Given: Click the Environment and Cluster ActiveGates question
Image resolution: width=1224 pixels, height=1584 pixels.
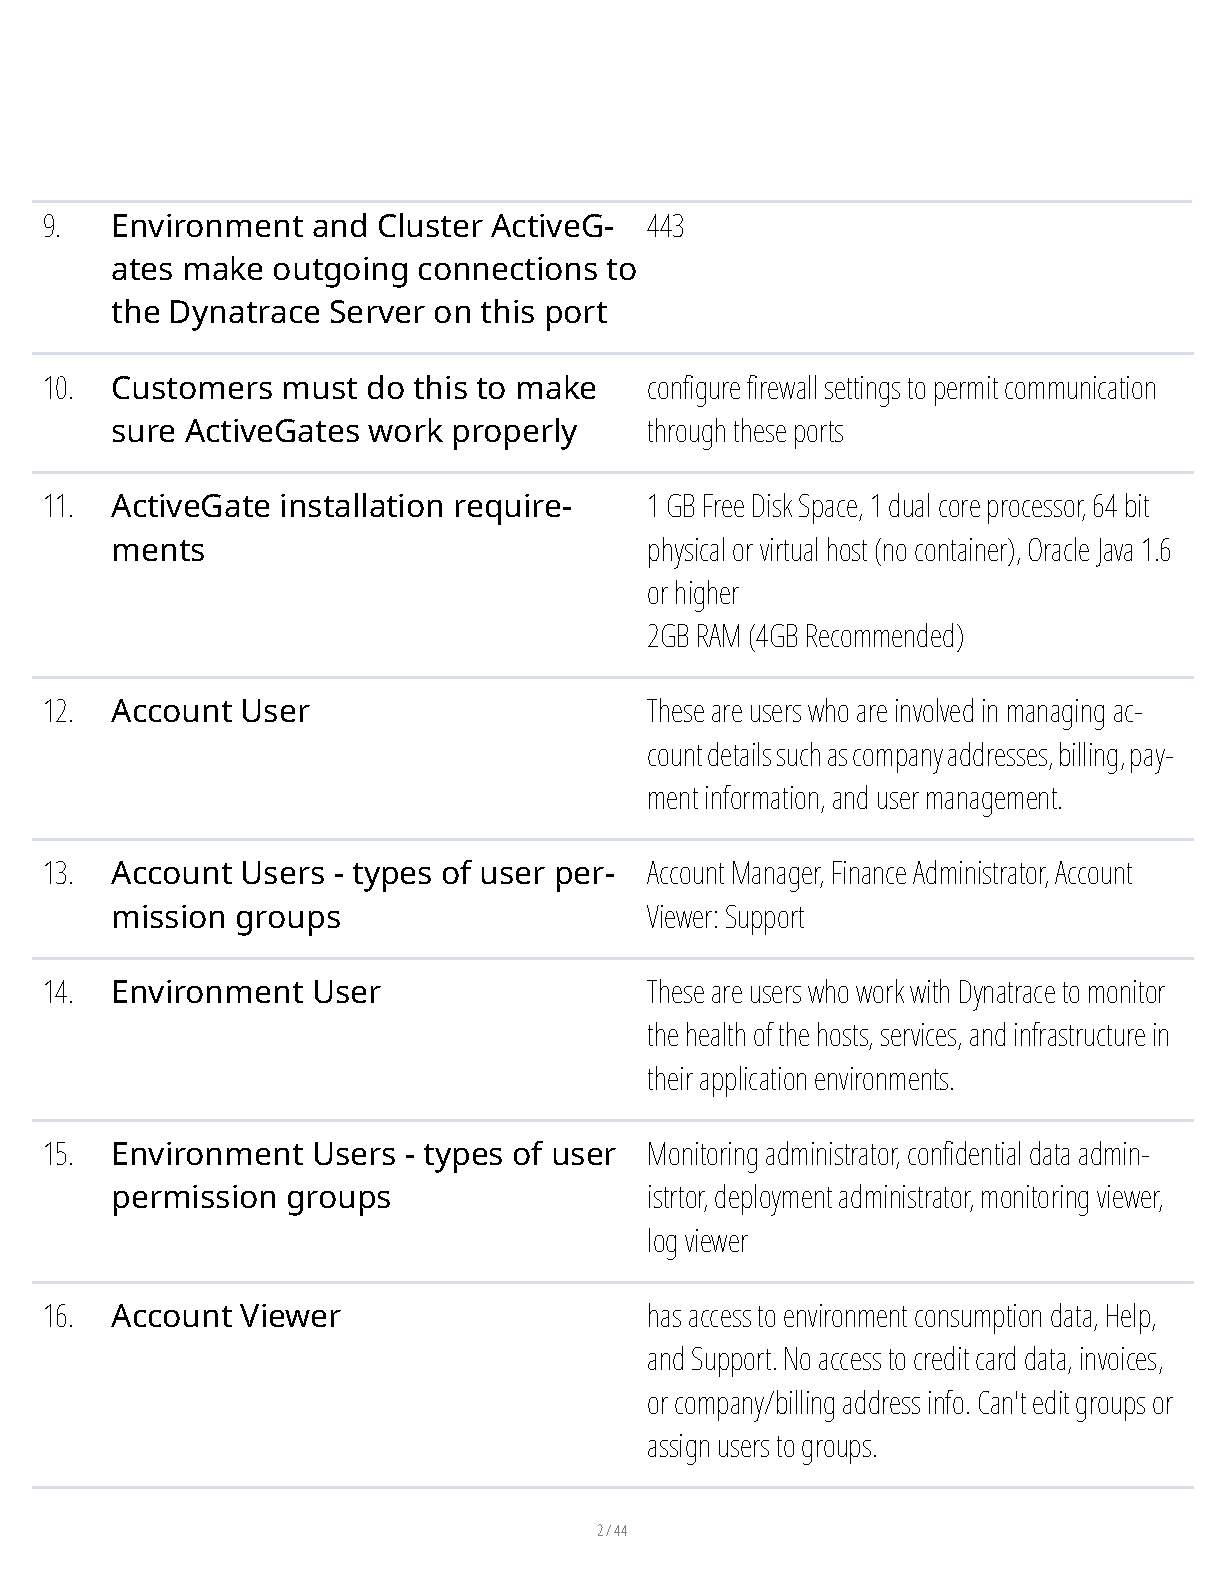Looking at the screenshot, I should pos(373,269).
